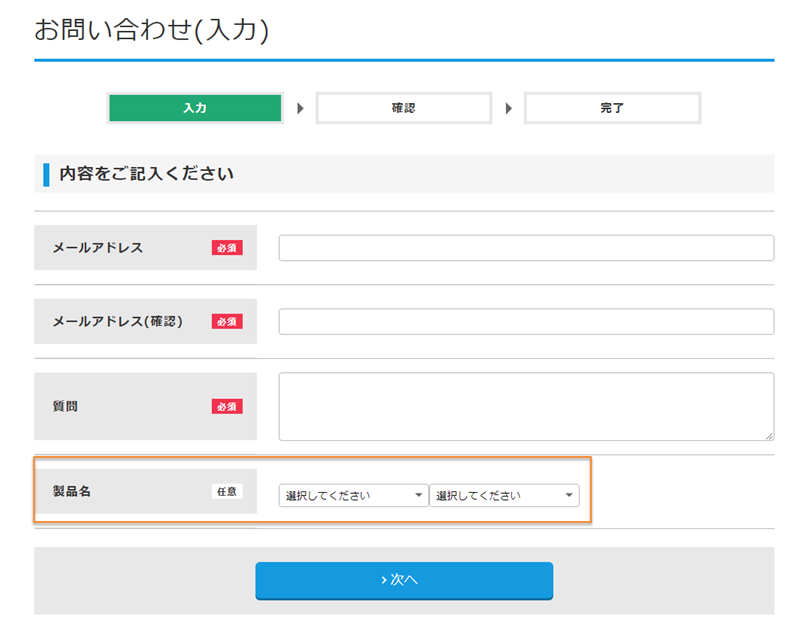Image resolution: width=804 pixels, height=628 pixels.
Task: Click the 質問 label text
Action: point(65,406)
